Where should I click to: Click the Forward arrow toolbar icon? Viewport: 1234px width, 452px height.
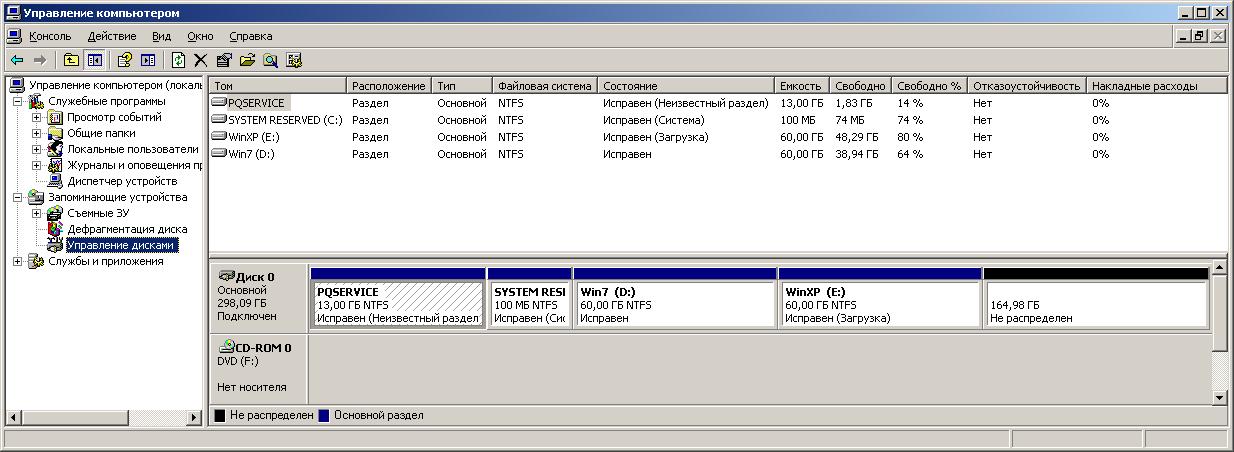pyautogui.click(x=40, y=60)
